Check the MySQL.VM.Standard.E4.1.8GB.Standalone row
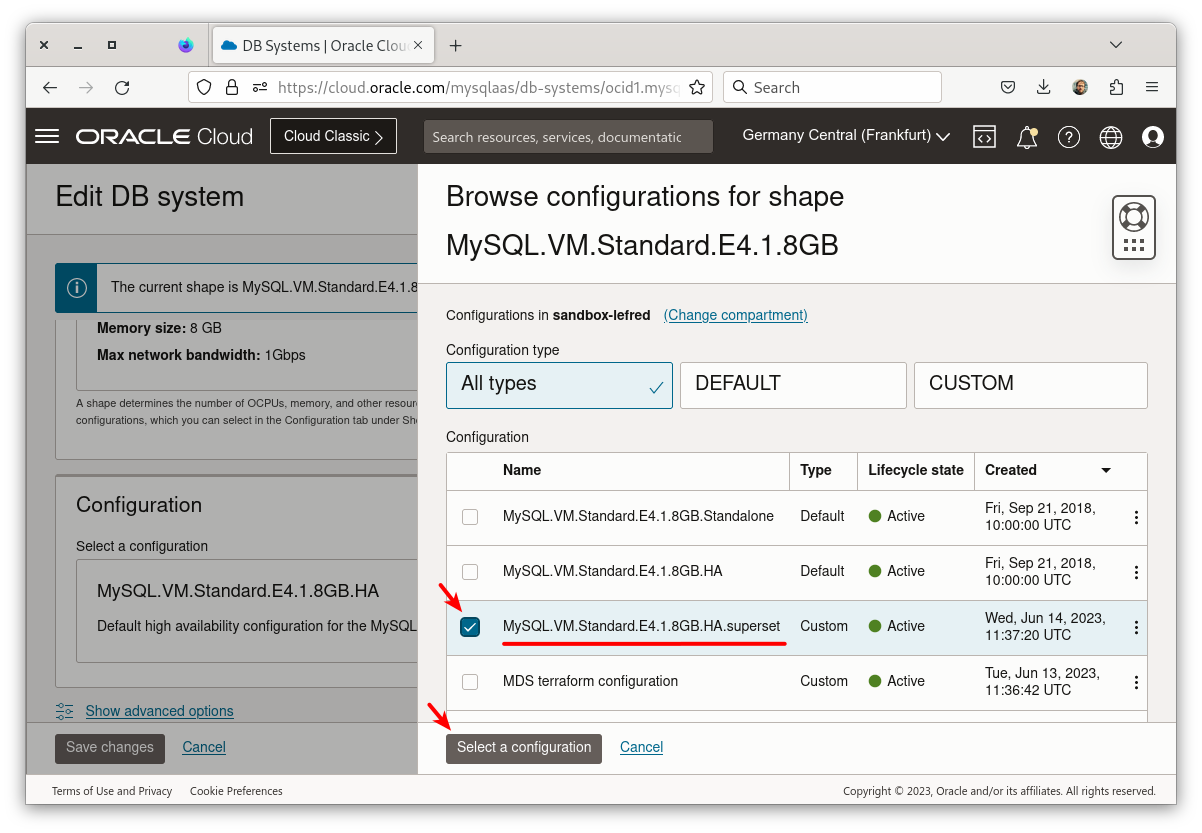 pos(470,516)
